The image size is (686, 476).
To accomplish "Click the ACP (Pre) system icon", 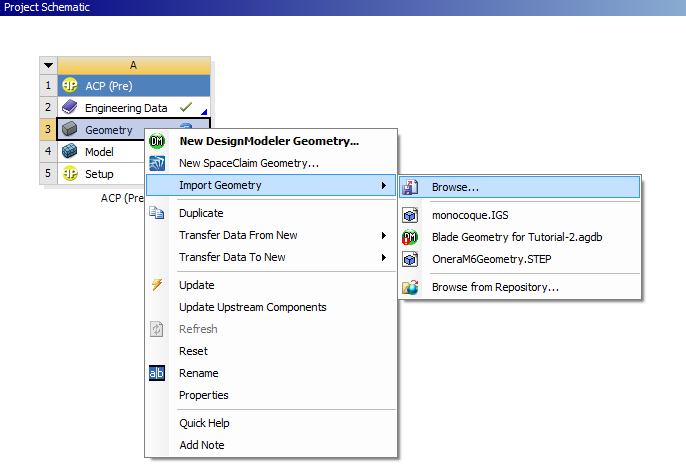I will pos(70,85).
